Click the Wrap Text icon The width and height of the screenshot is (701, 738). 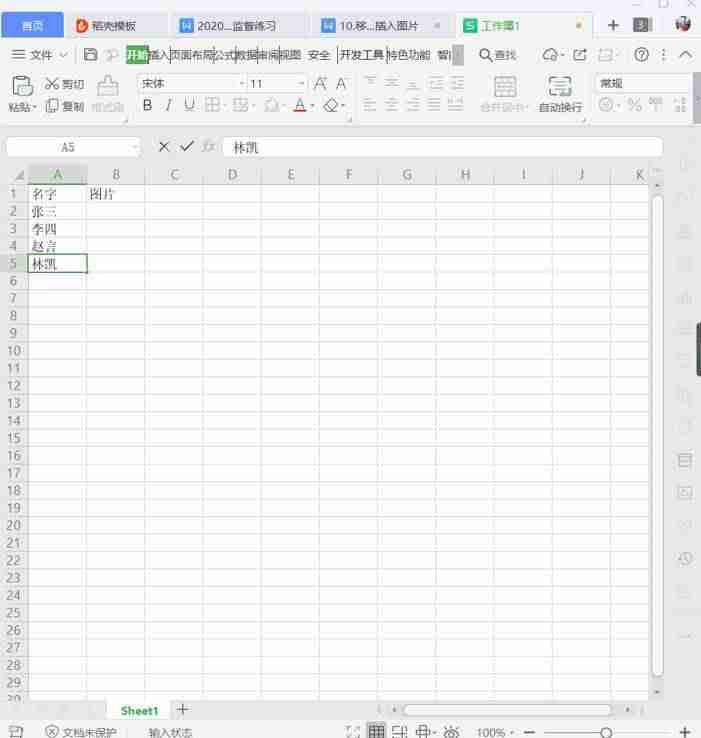coord(560,87)
